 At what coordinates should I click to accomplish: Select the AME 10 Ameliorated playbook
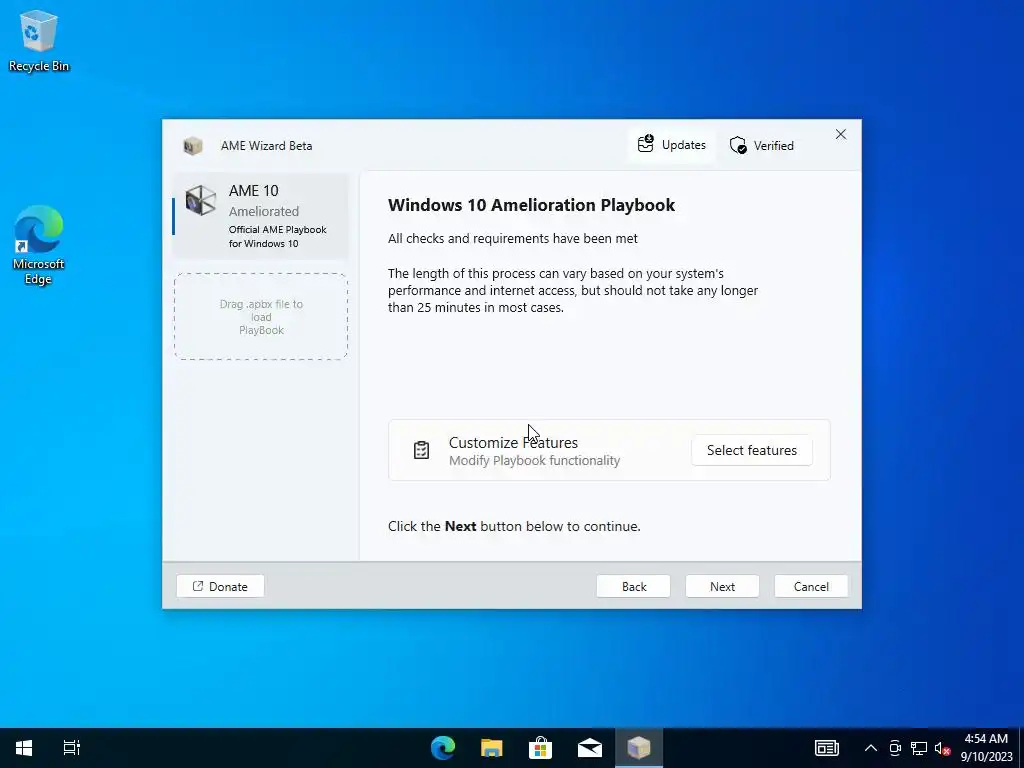tap(260, 216)
